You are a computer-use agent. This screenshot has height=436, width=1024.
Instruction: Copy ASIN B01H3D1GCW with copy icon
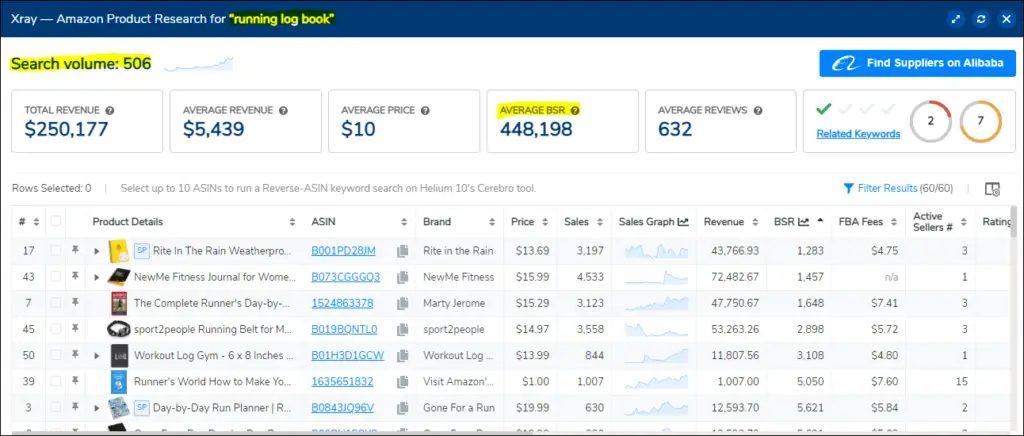(x=402, y=355)
